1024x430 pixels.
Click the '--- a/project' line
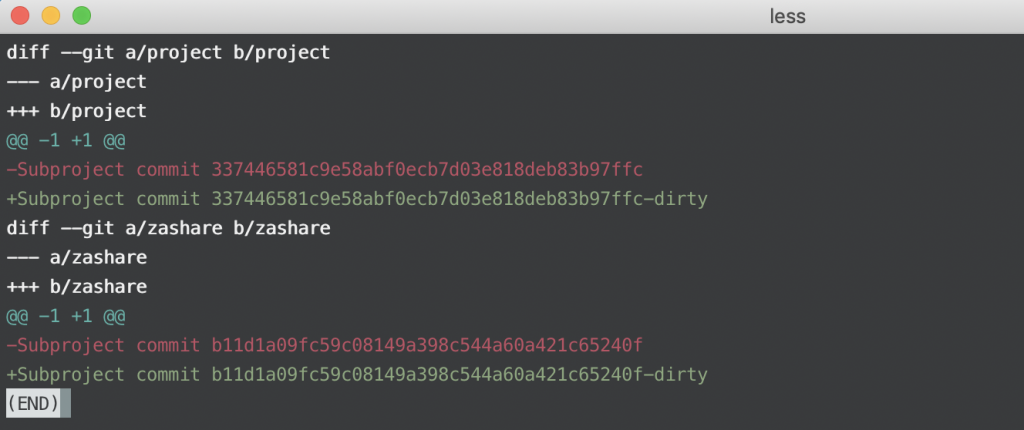point(76,82)
